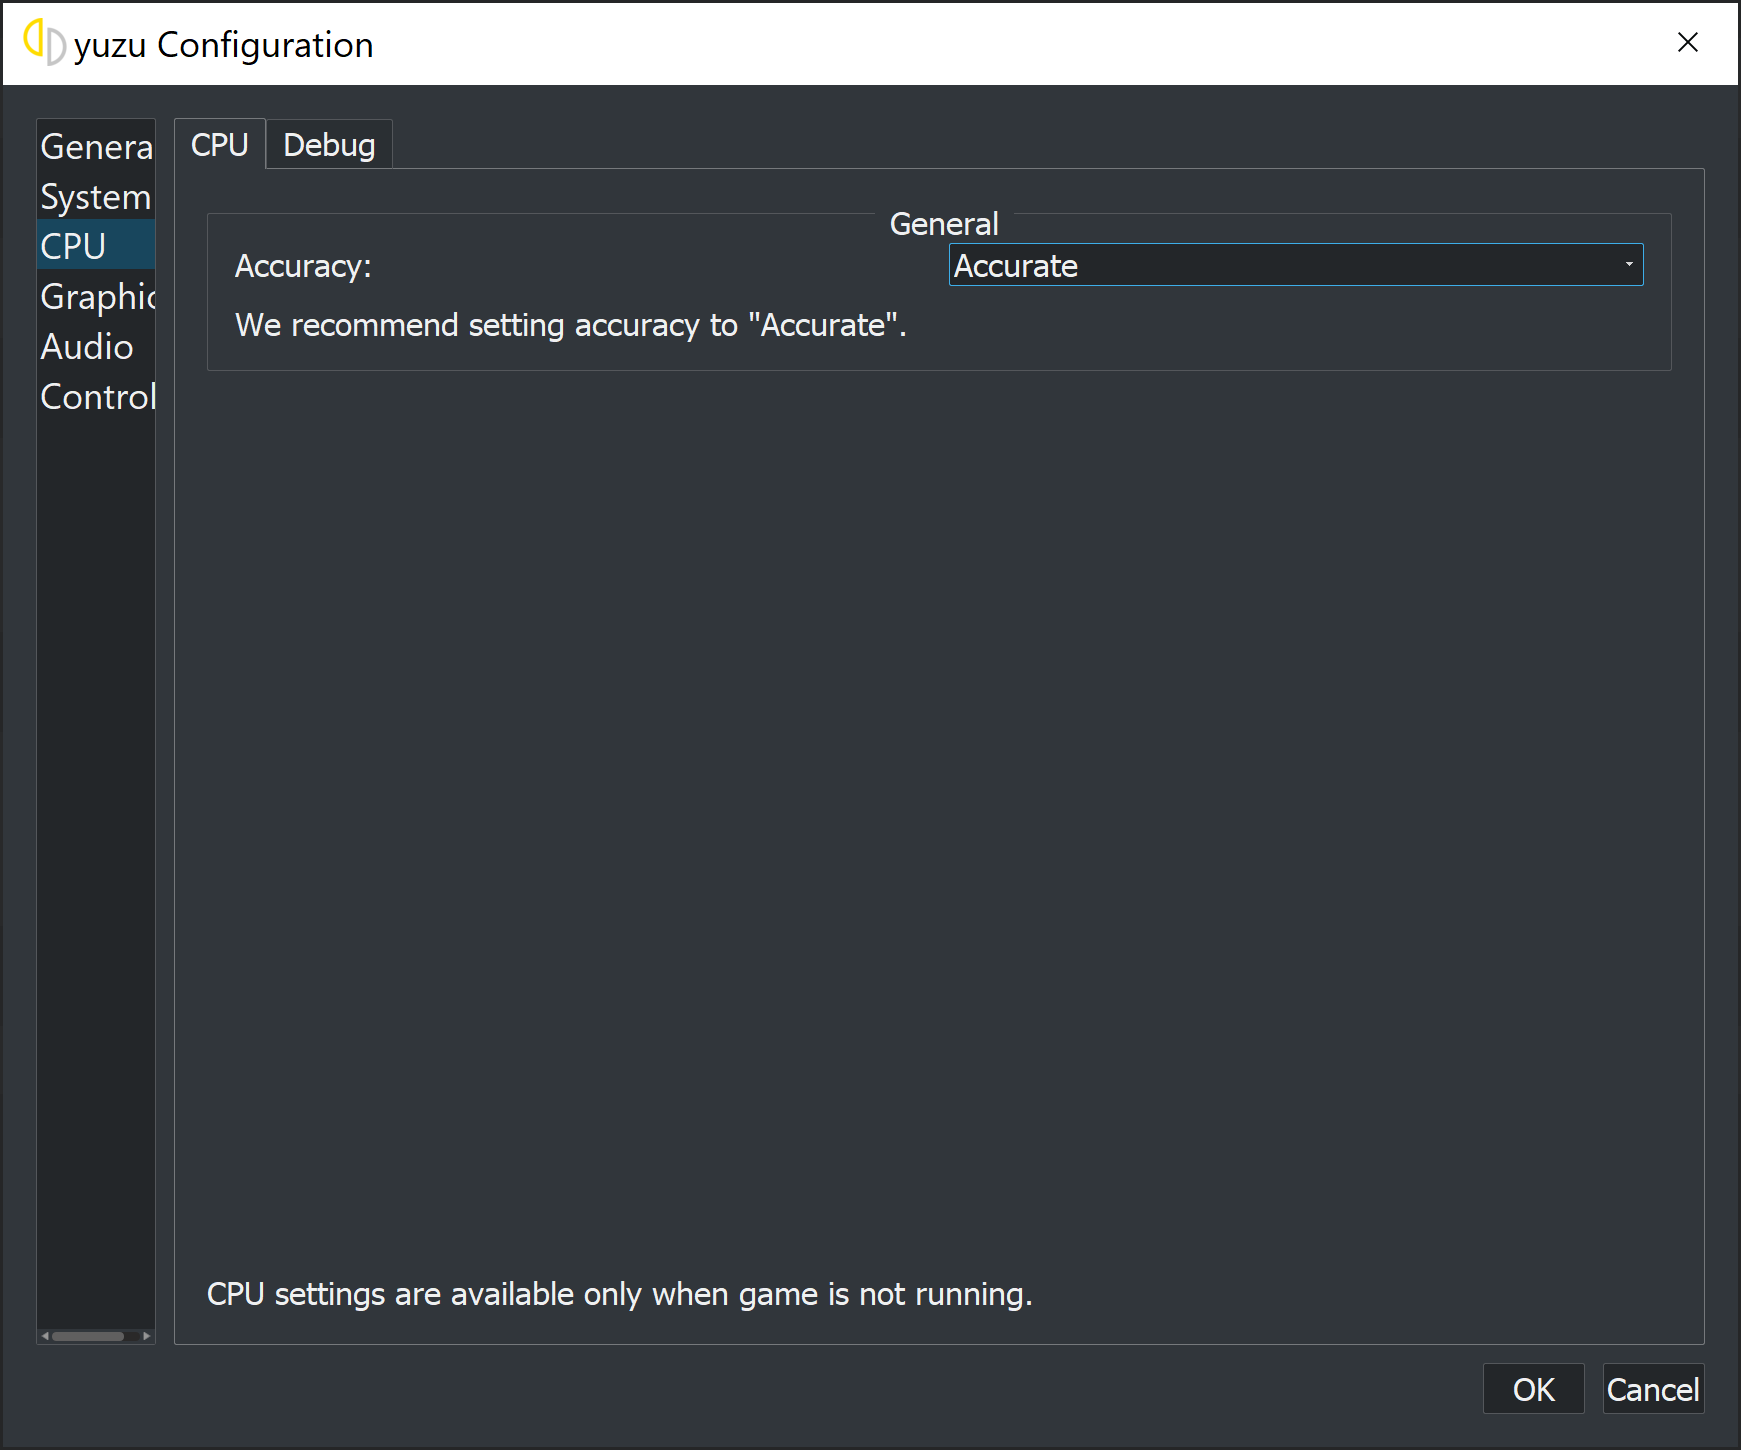This screenshot has height=1450, width=1741.
Task: Click the Accuracy: label text
Action: pyautogui.click(x=303, y=266)
